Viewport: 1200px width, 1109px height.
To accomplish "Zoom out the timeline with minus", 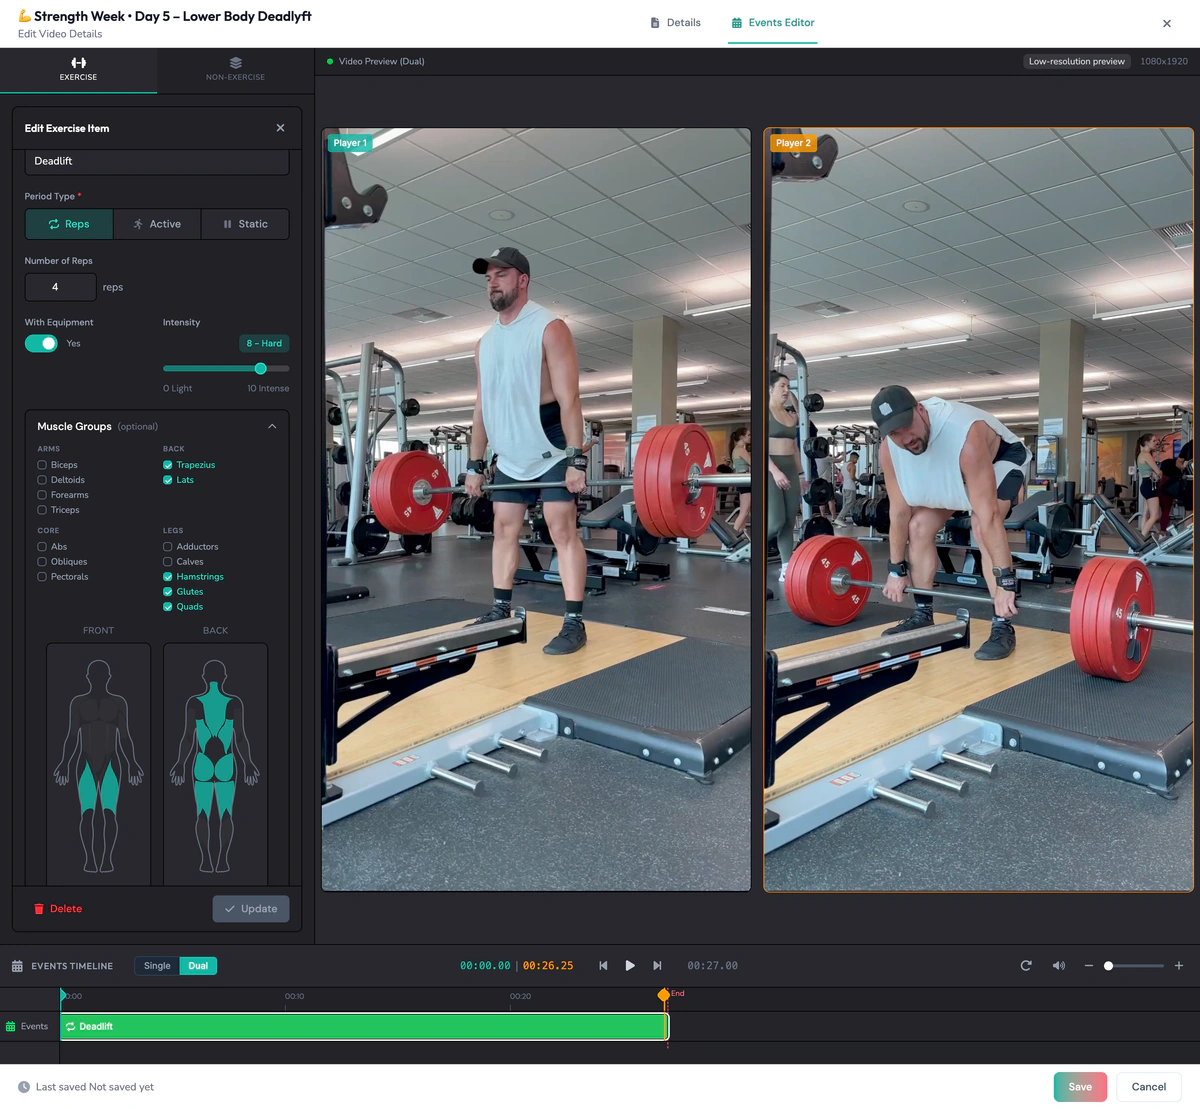I will [x=1089, y=966].
